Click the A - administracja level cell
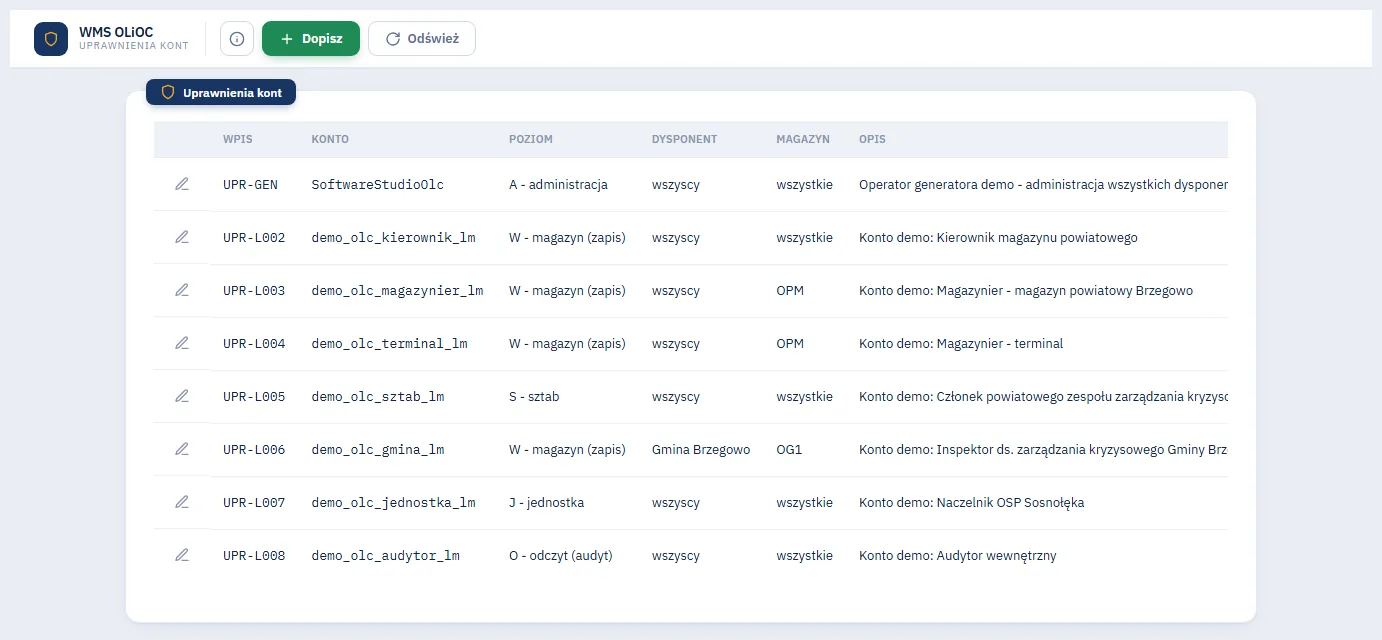The height and width of the screenshot is (640, 1382). [558, 185]
